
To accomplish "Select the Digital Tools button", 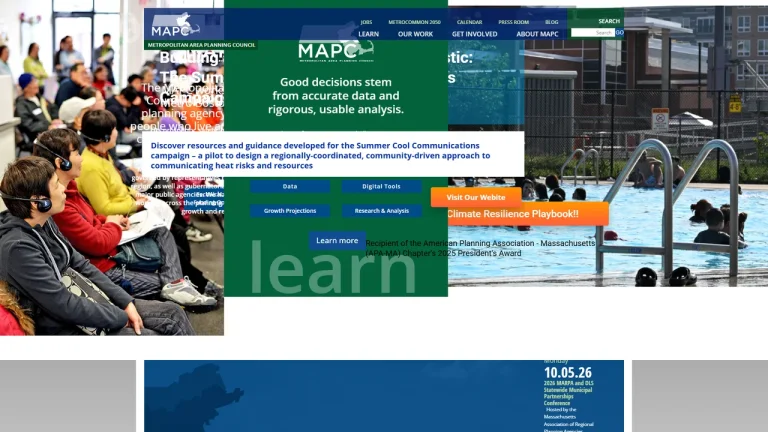I will tap(381, 186).
